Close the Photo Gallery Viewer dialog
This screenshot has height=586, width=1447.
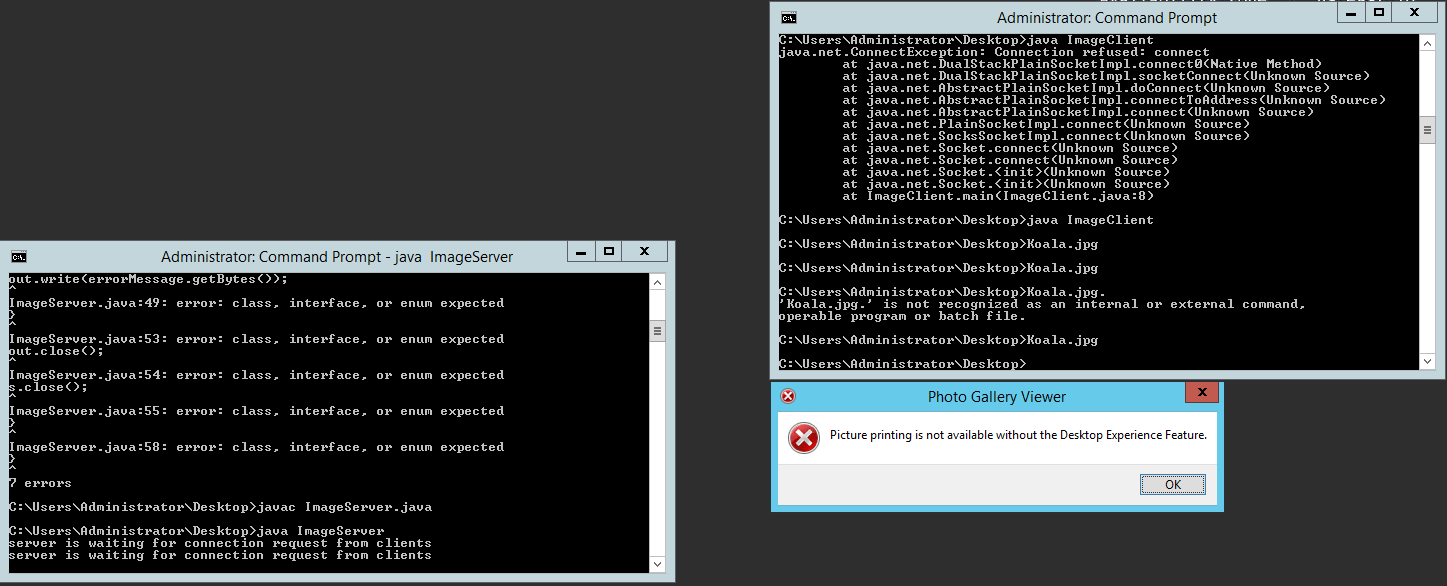1201,392
